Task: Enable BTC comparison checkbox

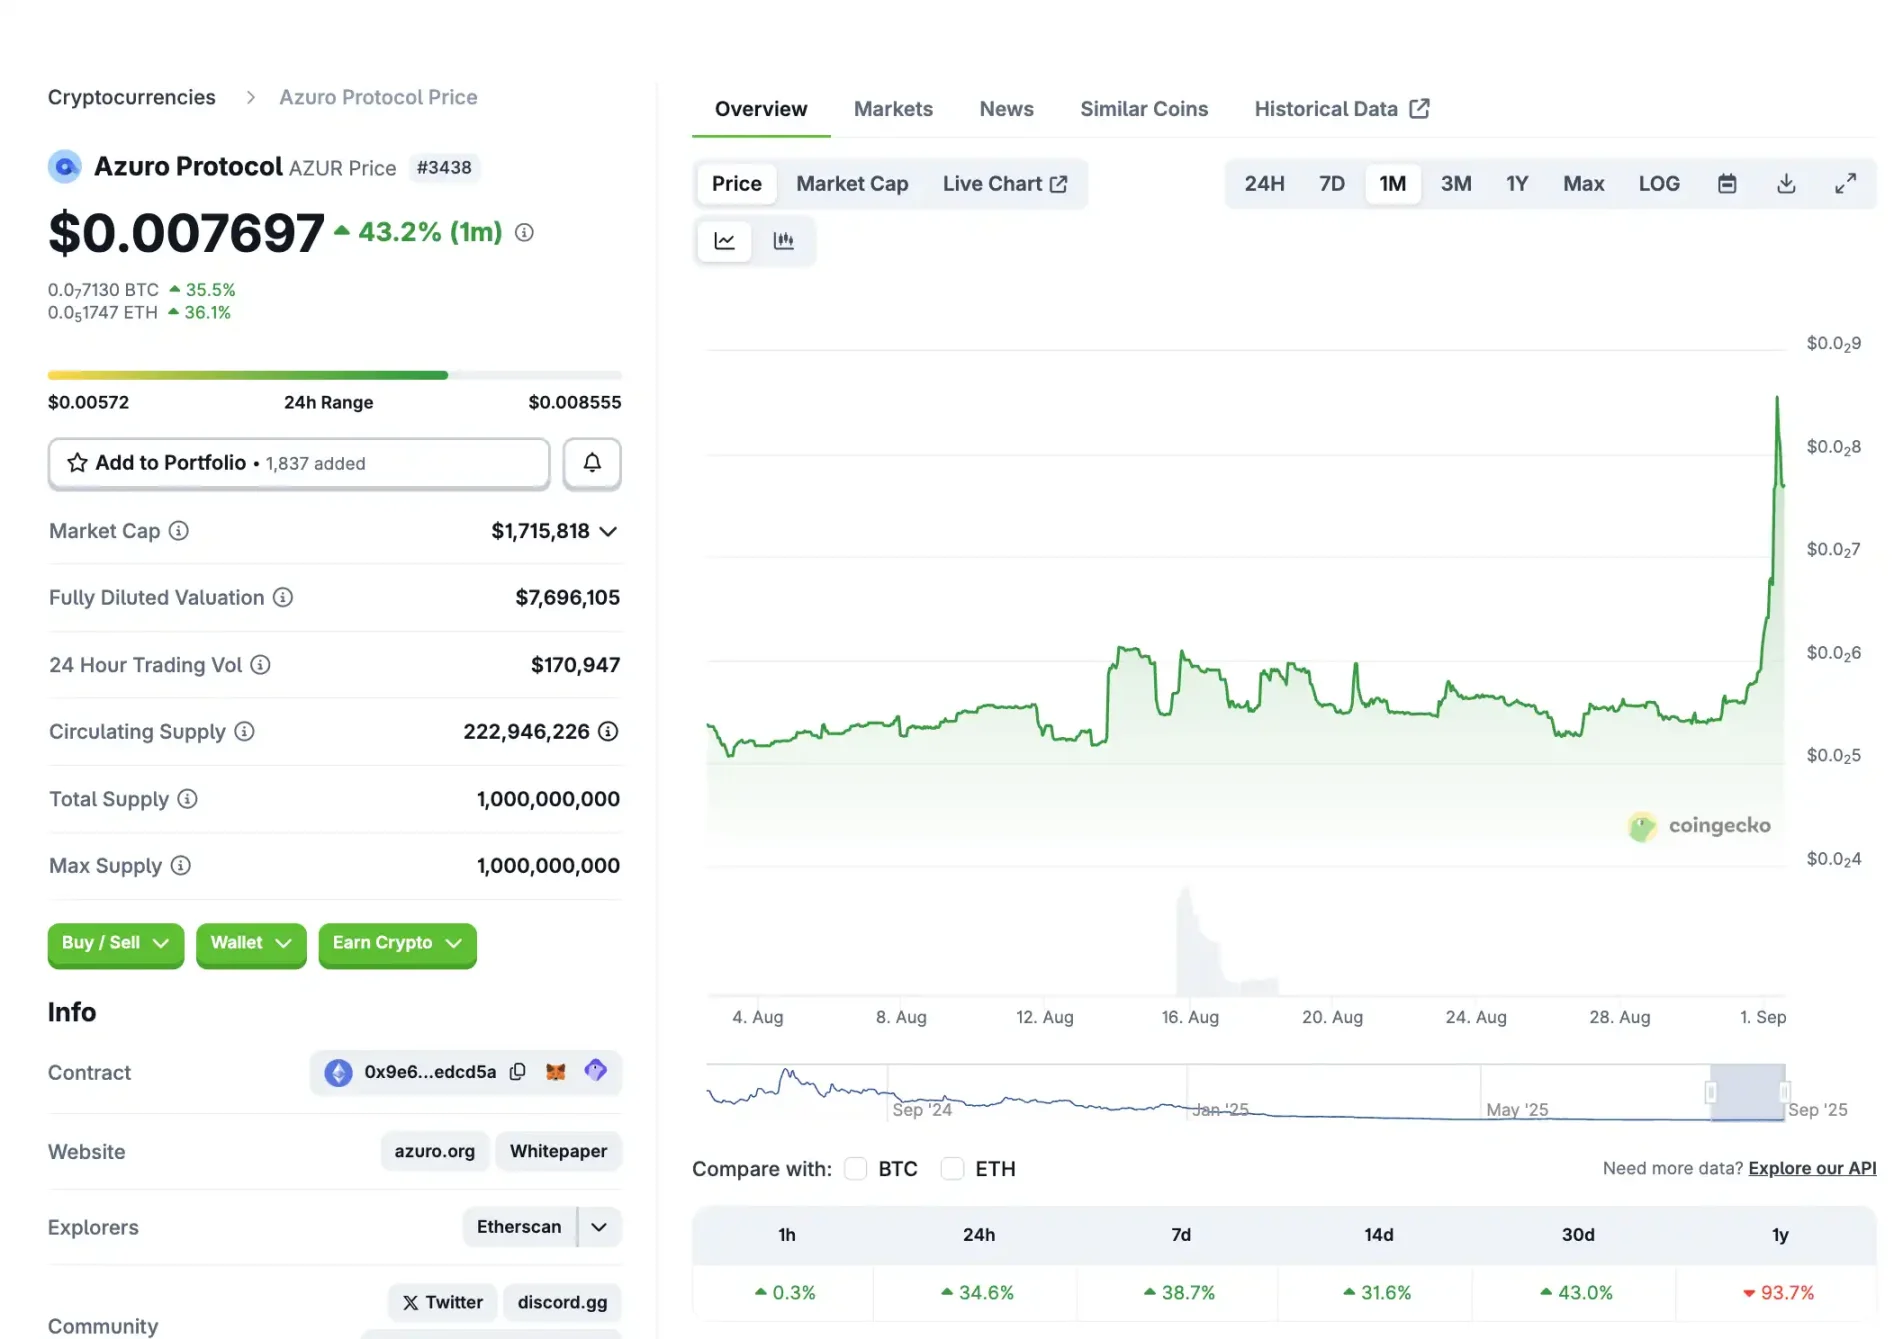Action: coord(855,1168)
